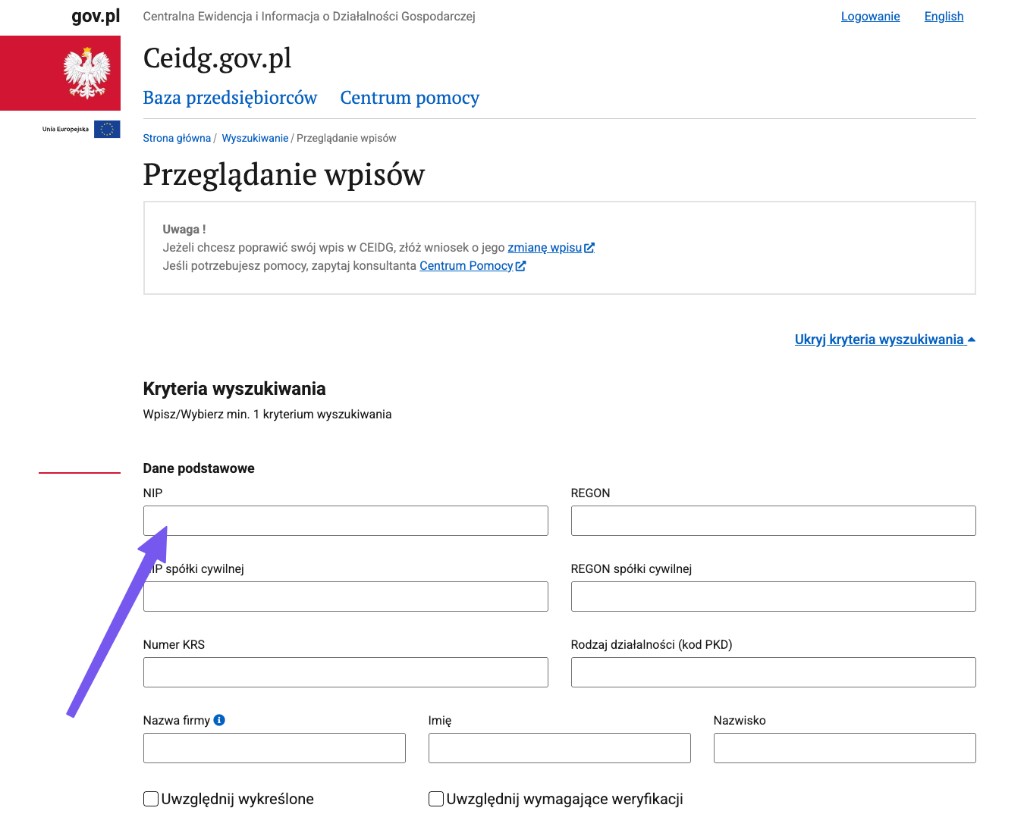Open the zmianę wpisu external link
This screenshot has height=836, width=1024.
[551, 248]
